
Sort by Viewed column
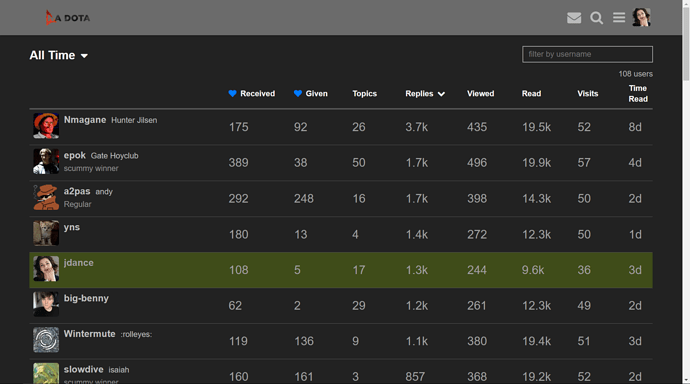tap(481, 94)
